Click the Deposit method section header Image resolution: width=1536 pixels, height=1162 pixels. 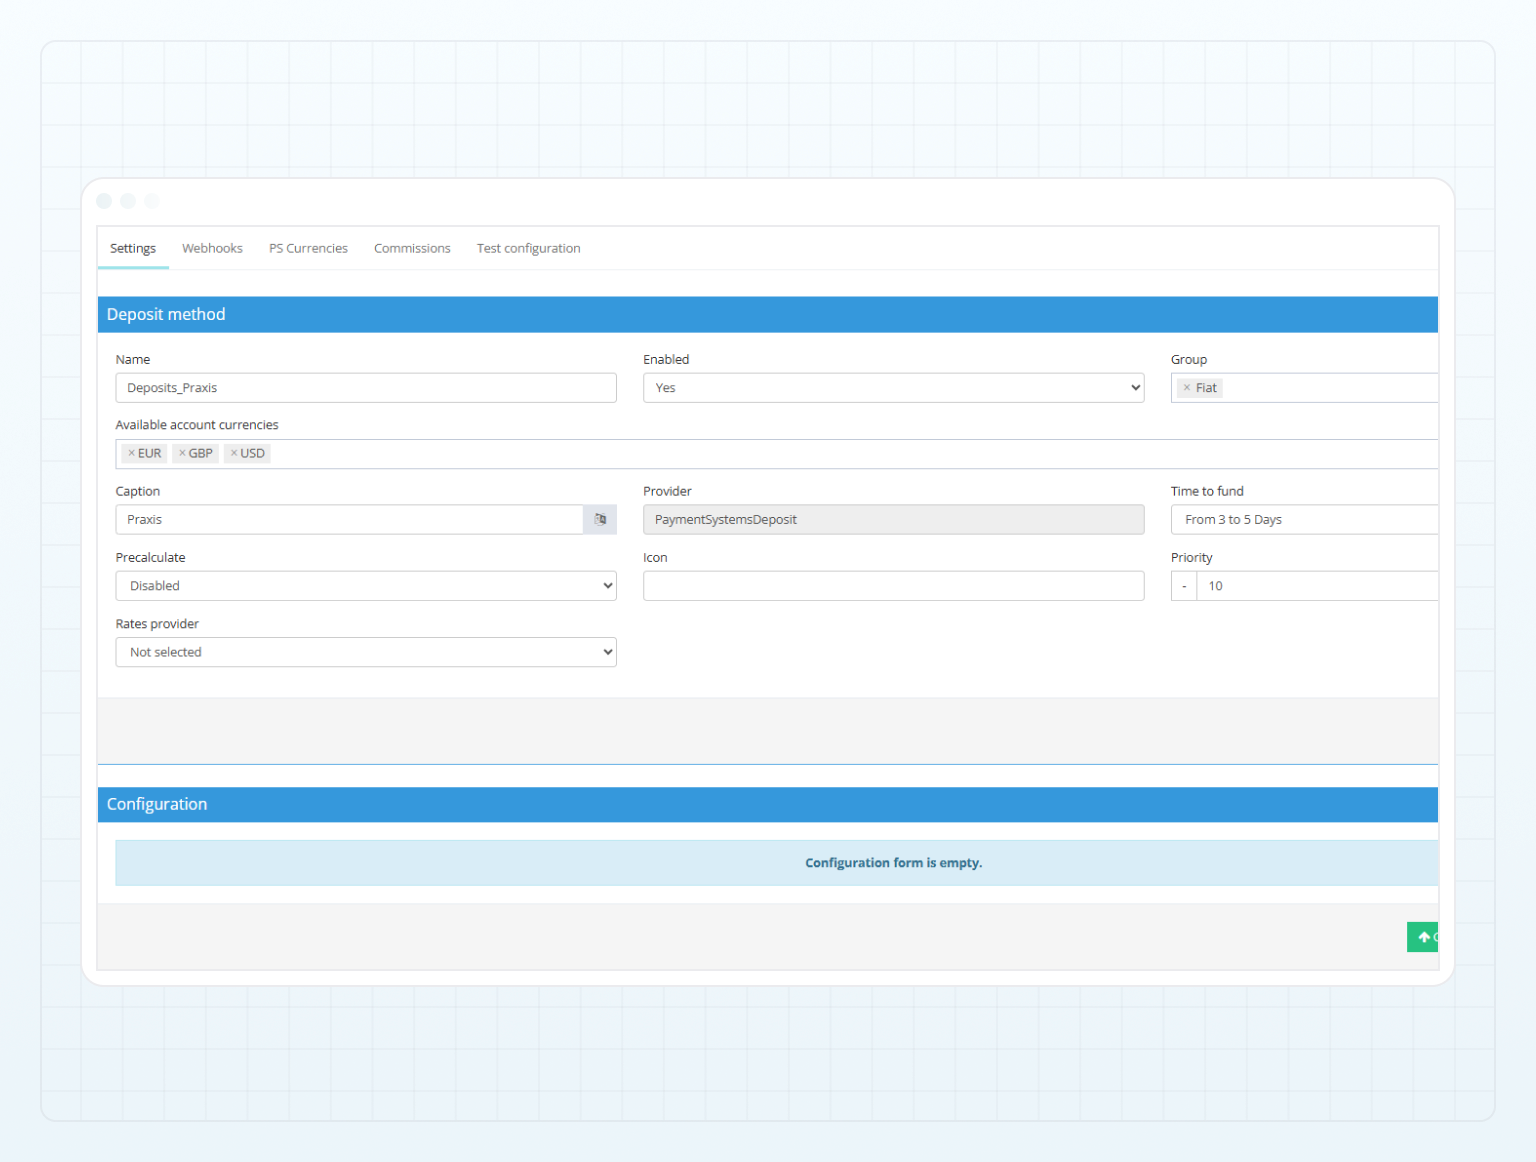click(767, 314)
